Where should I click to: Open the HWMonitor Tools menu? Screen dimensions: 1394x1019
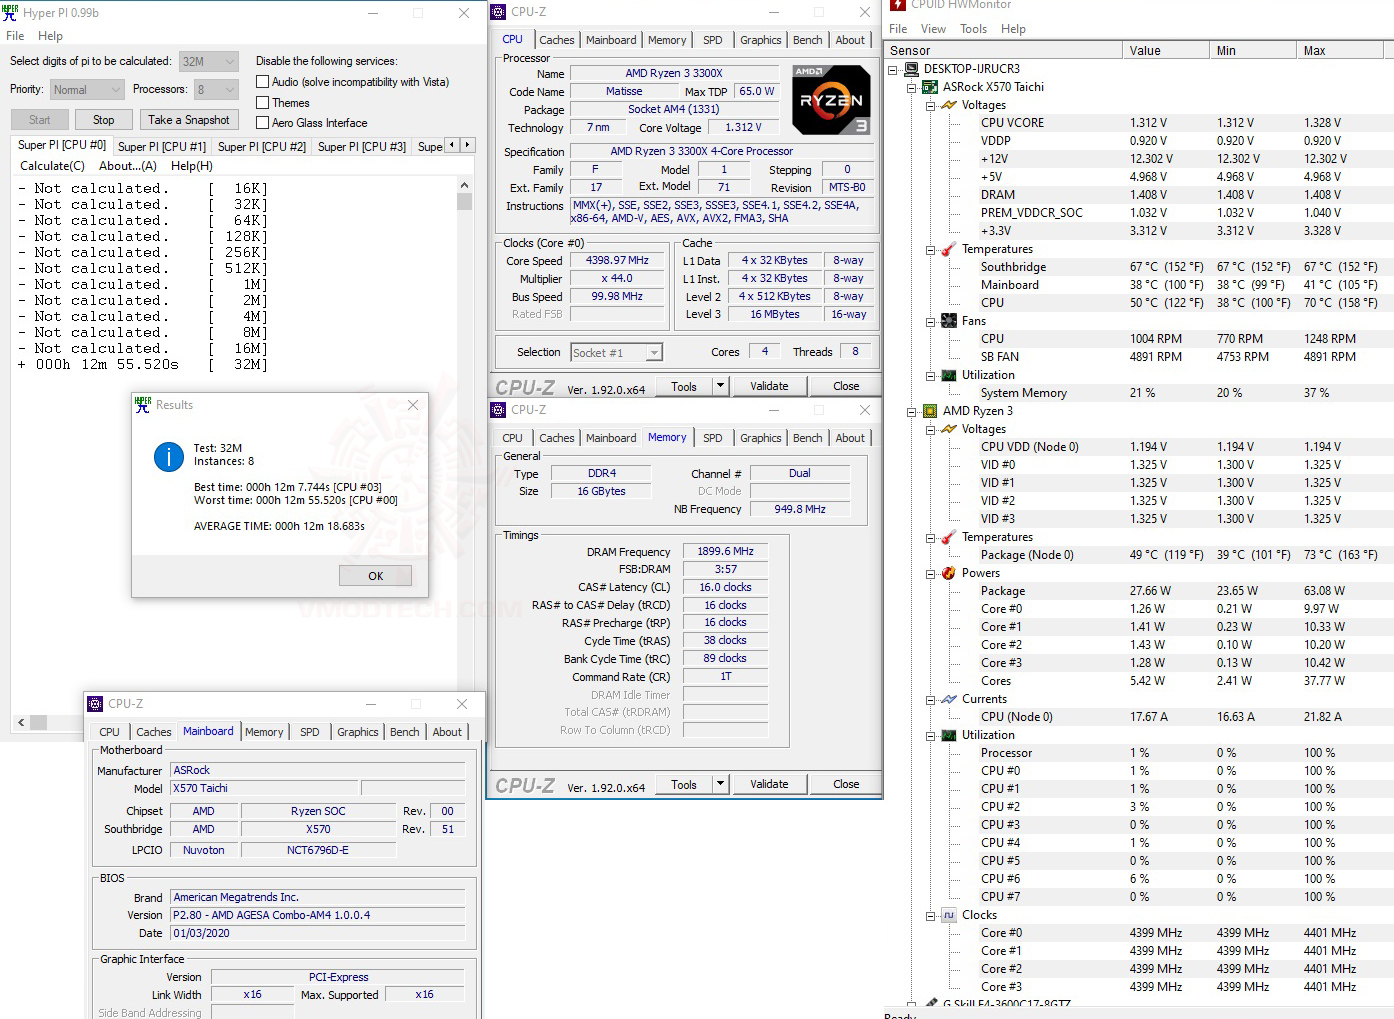pos(973,29)
